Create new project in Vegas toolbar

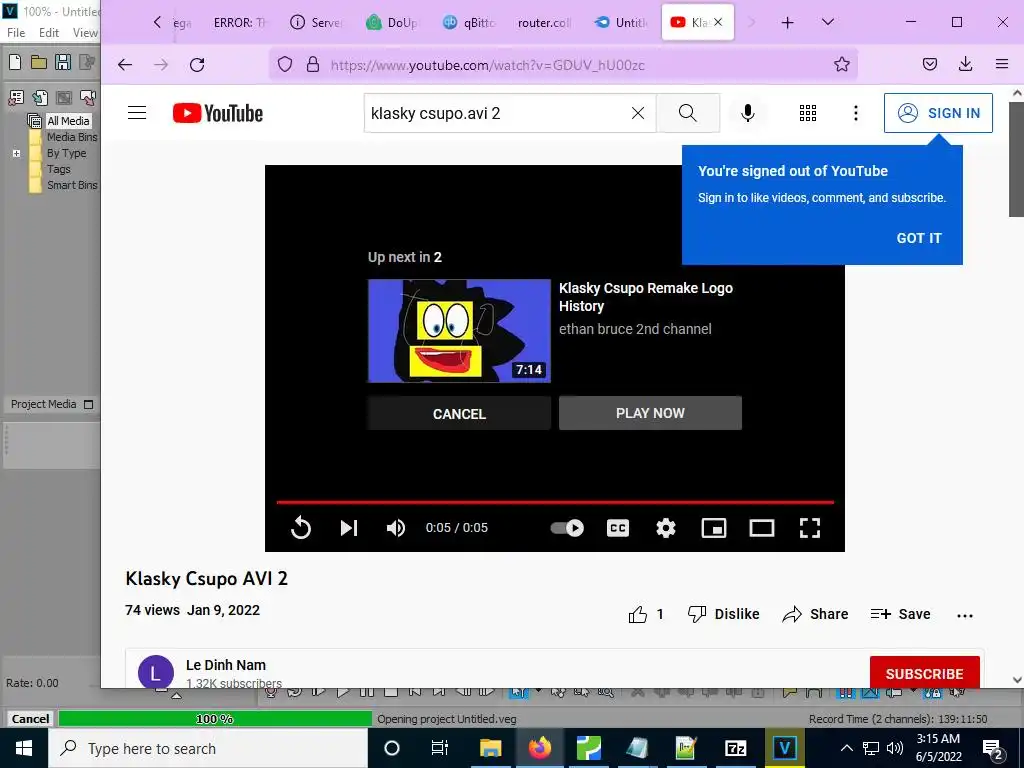[x=14, y=62]
